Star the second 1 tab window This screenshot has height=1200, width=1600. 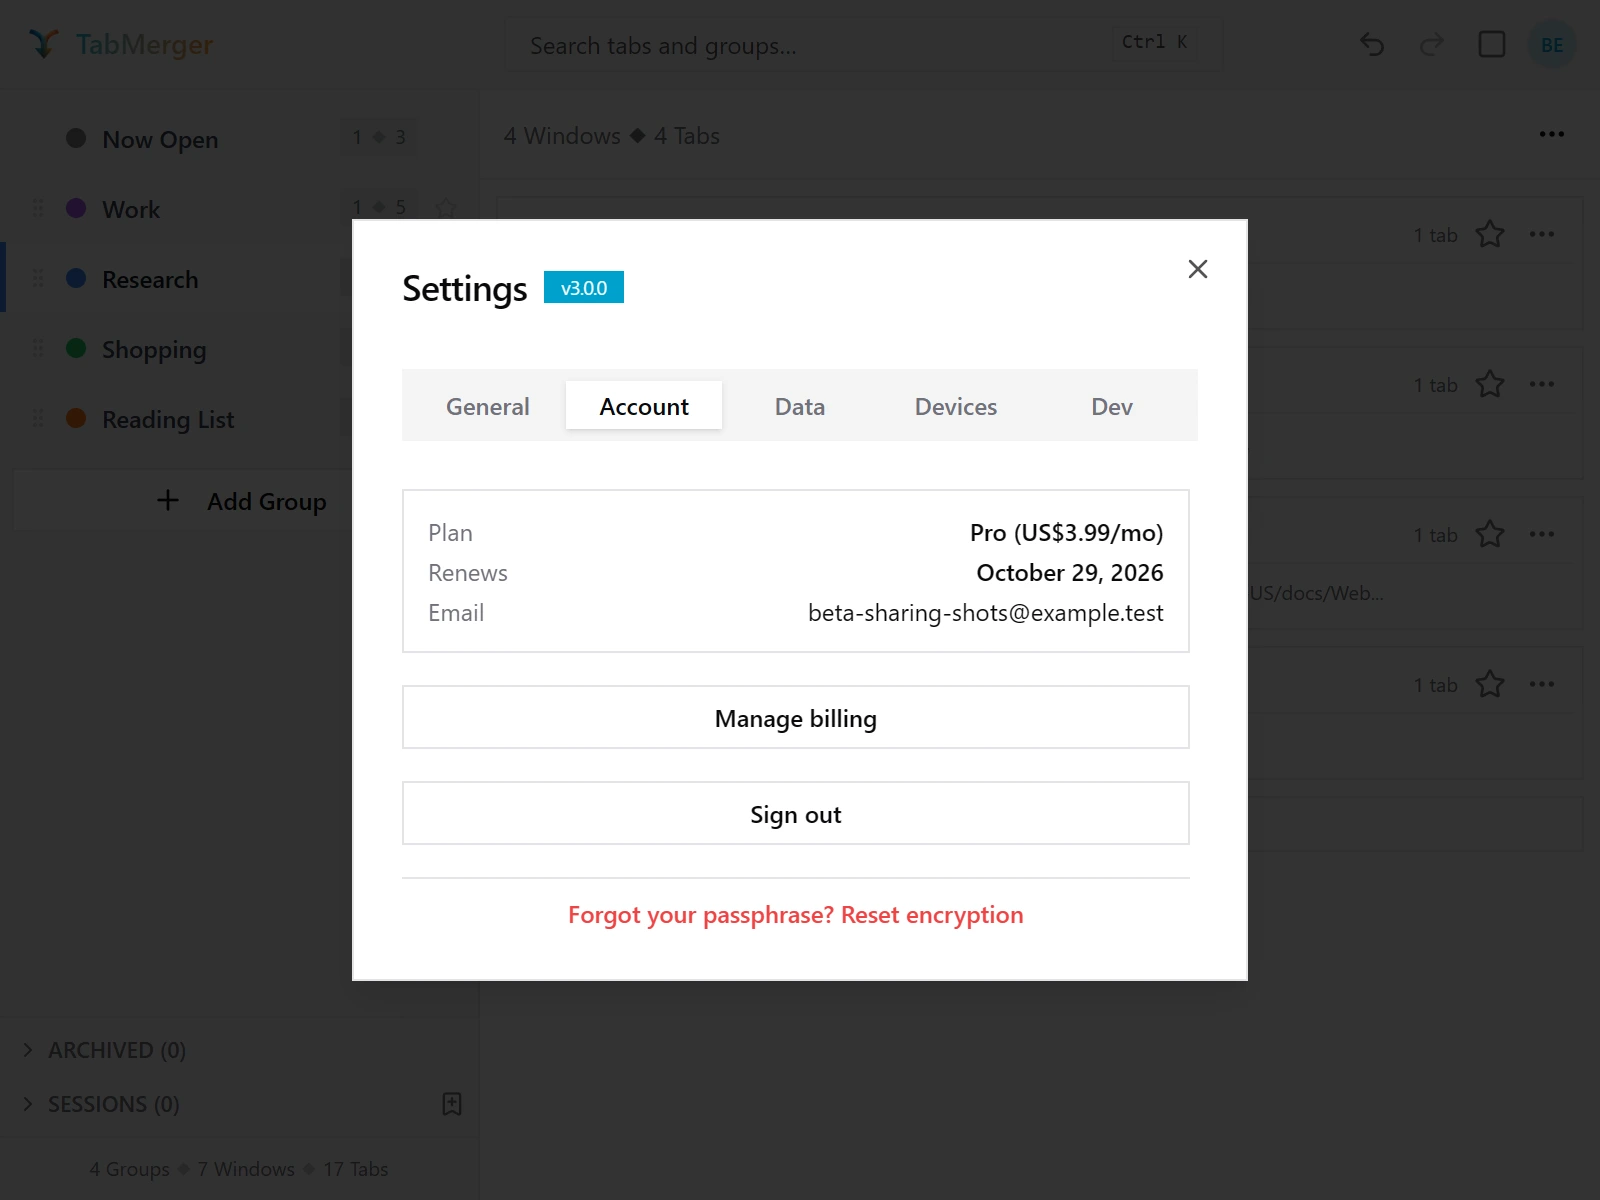pyautogui.click(x=1490, y=384)
